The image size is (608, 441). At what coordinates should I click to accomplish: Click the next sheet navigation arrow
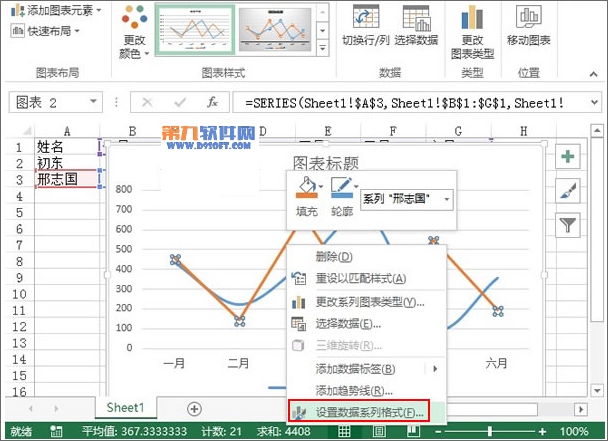pyautogui.click(x=56, y=408)
